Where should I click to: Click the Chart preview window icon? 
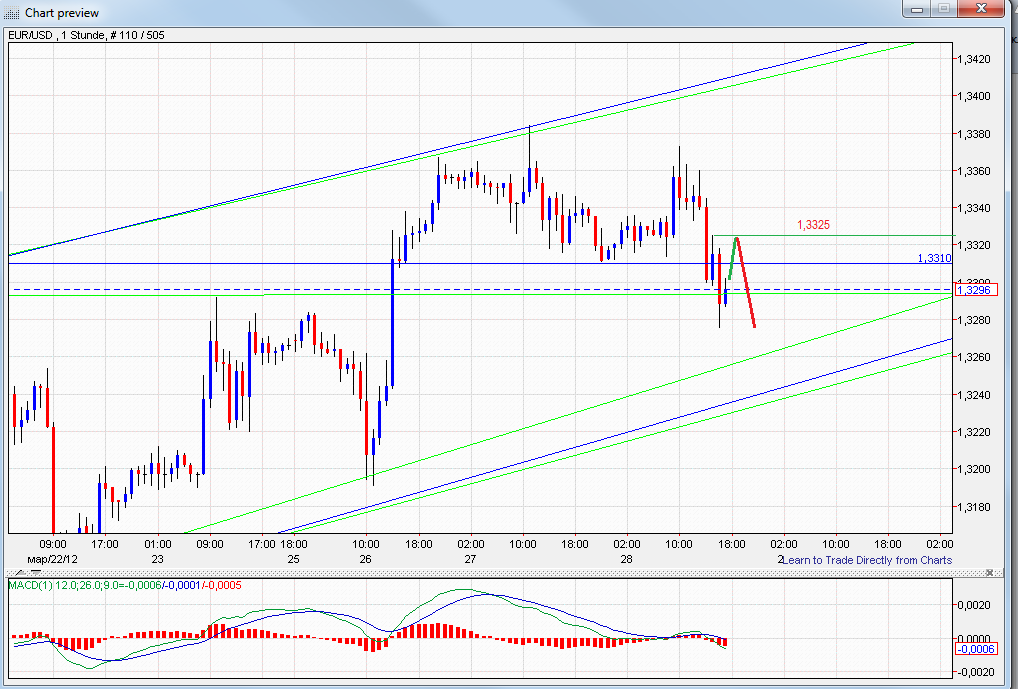(x=13, y=12)
